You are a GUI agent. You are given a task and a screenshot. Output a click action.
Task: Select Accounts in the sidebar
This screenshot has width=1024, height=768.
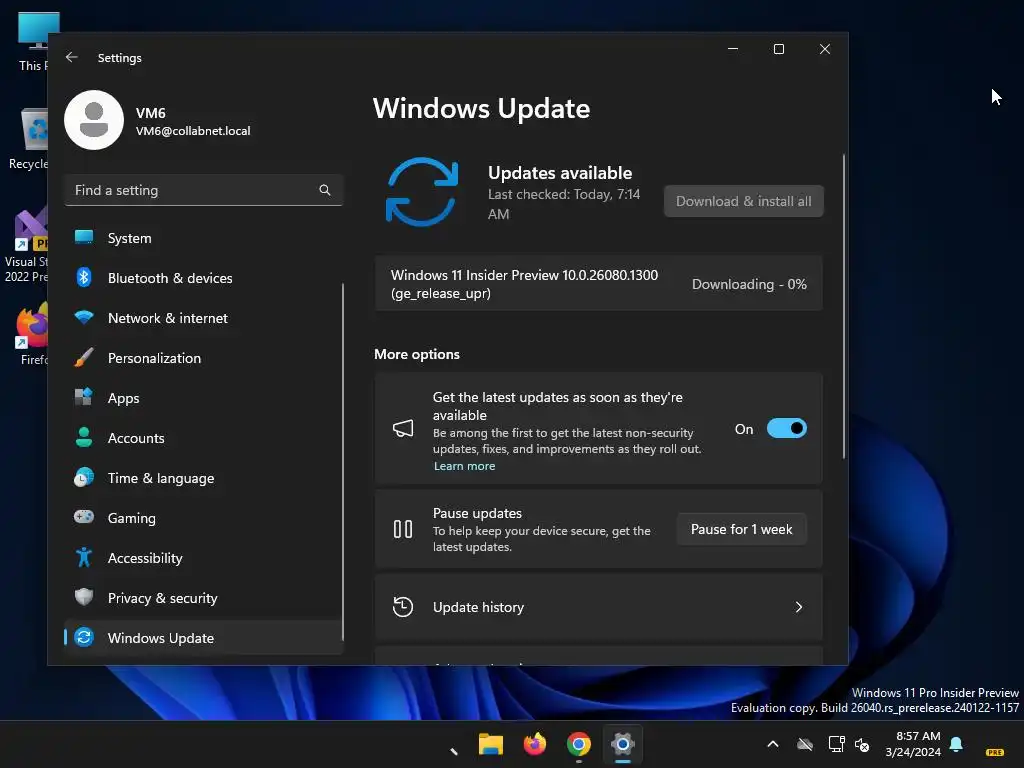click(x=204, y=438)
